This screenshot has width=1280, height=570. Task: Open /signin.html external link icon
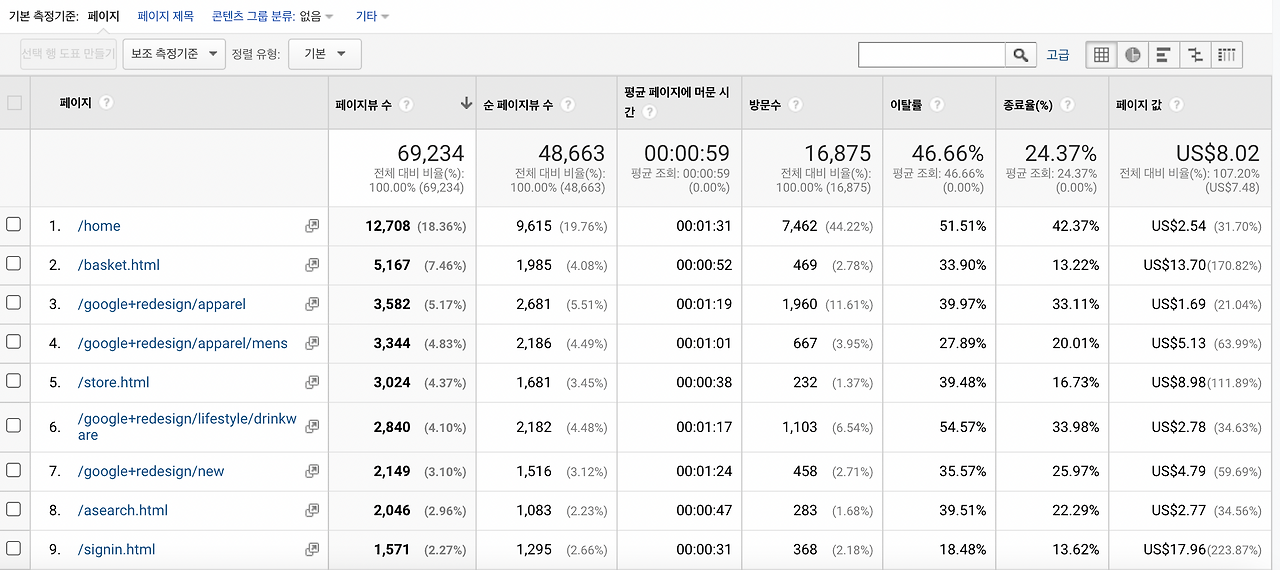pos(312,549)
